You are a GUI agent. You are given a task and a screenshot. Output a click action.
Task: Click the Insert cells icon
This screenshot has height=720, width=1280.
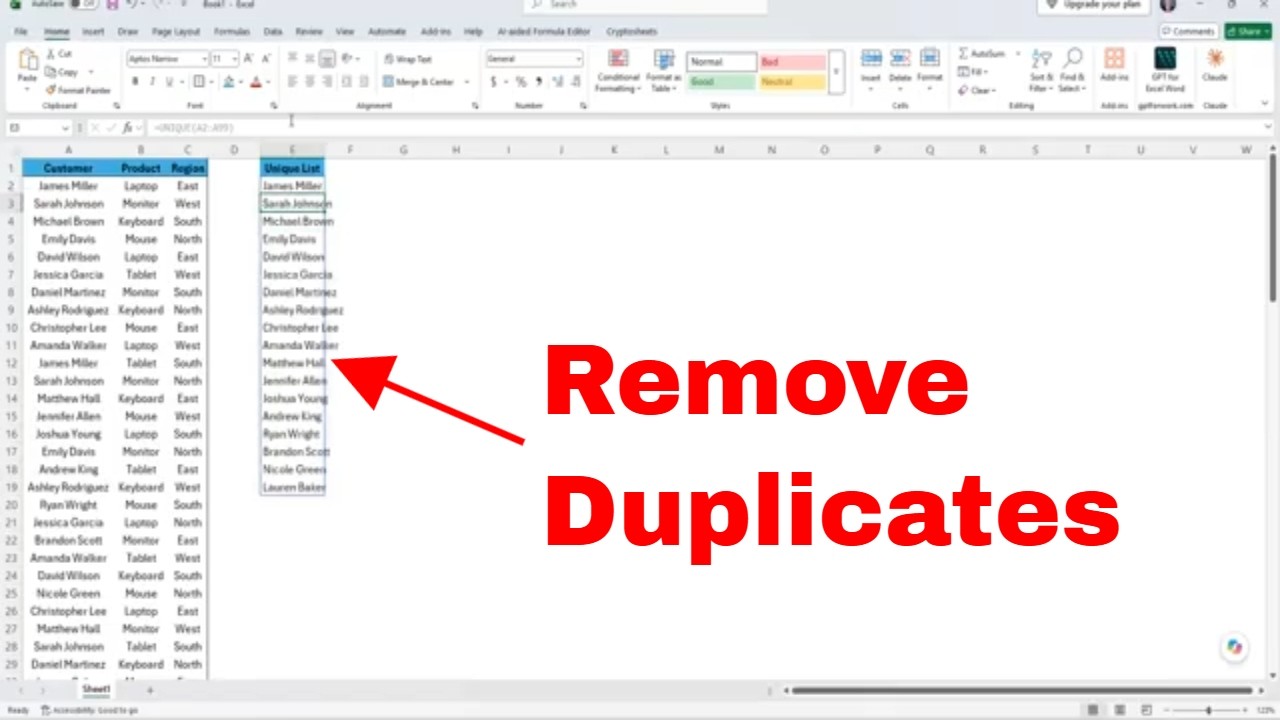pos(871,60)
